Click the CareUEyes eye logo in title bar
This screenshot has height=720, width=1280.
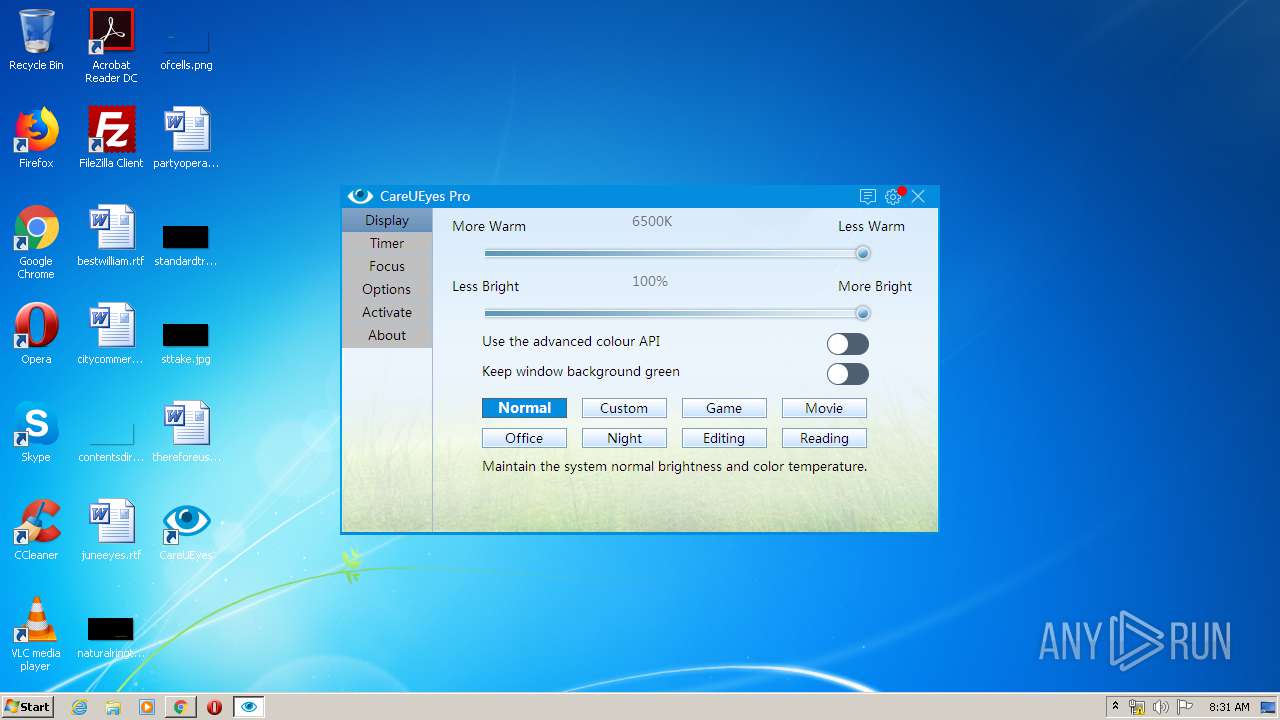[x=360, y=196]
